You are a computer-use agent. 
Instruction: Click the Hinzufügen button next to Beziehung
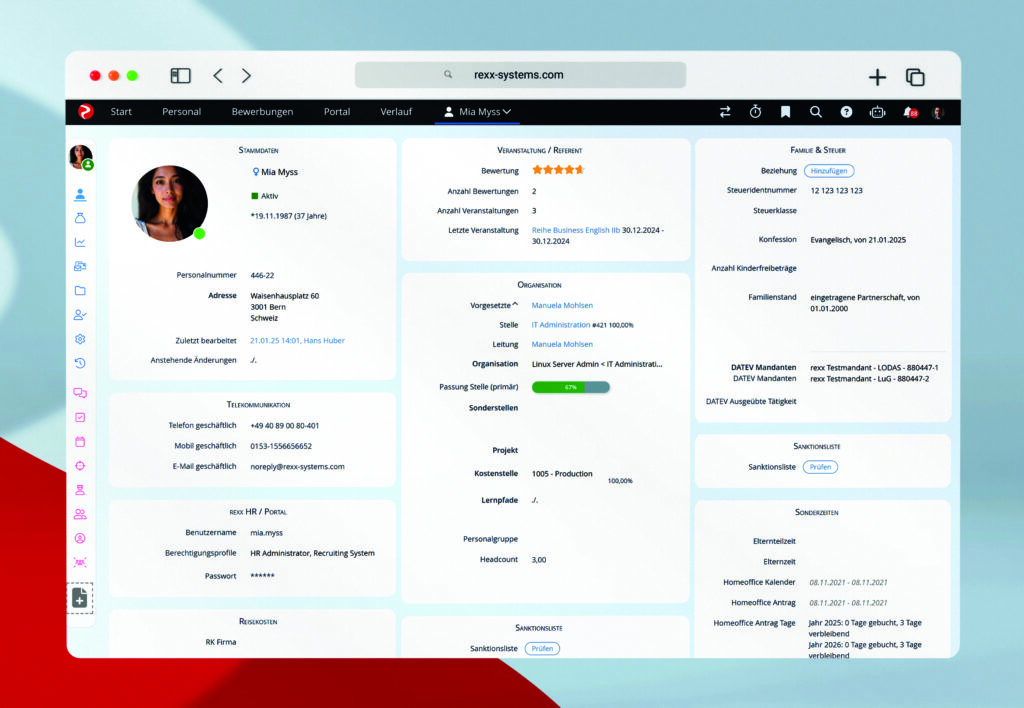pos(829,171)
